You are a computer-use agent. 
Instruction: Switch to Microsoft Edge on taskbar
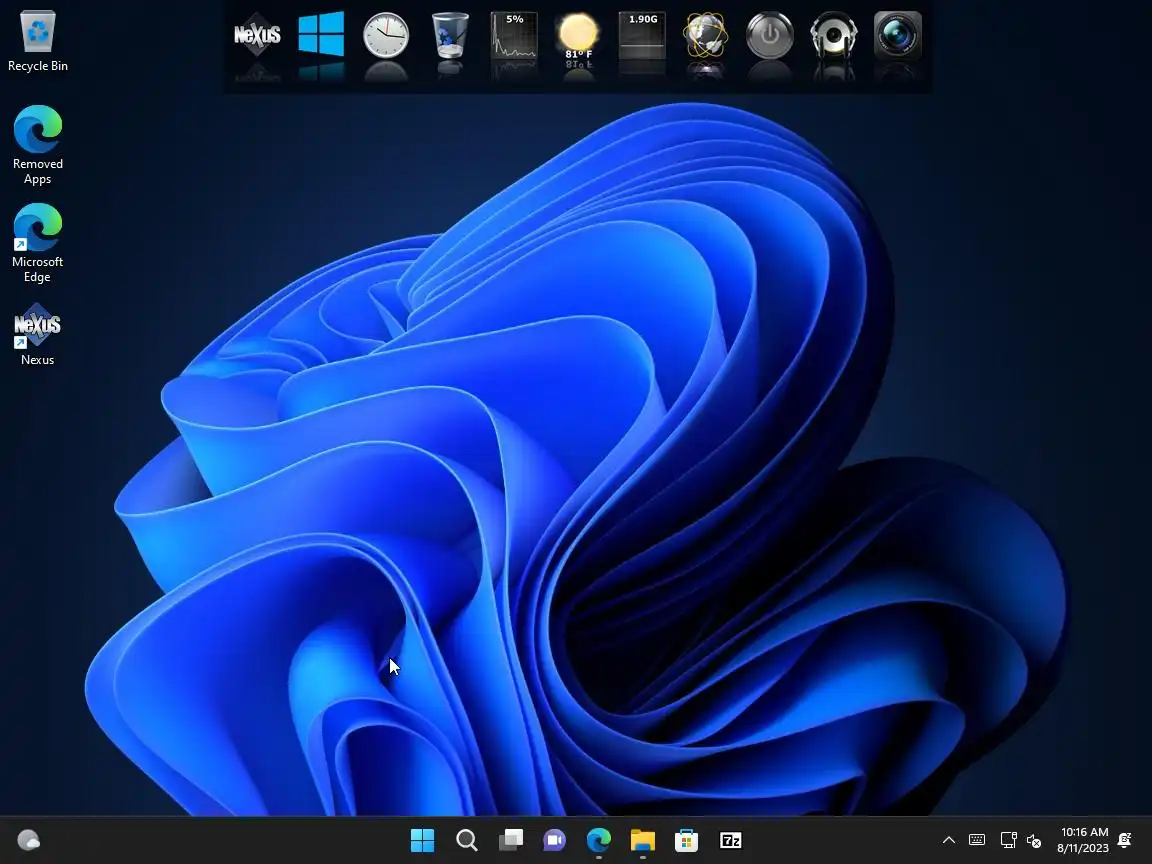[x=599, y=840]
